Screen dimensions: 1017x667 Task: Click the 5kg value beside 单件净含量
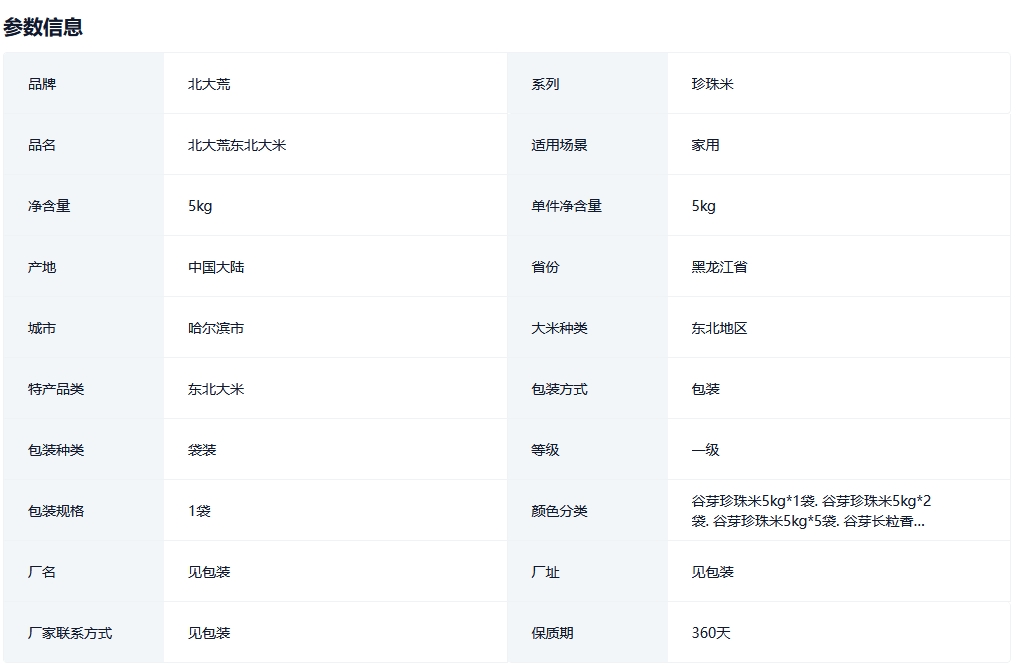(x=703, y=206)
